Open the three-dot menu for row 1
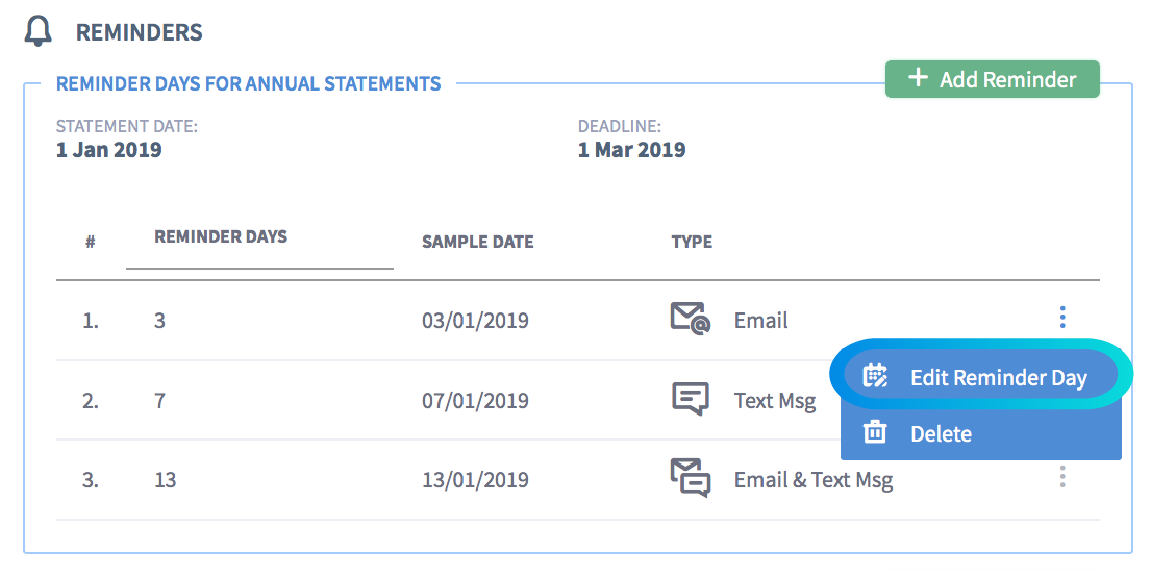Viewport: 1153px width, 570px height. click(x=1063, y=317)
